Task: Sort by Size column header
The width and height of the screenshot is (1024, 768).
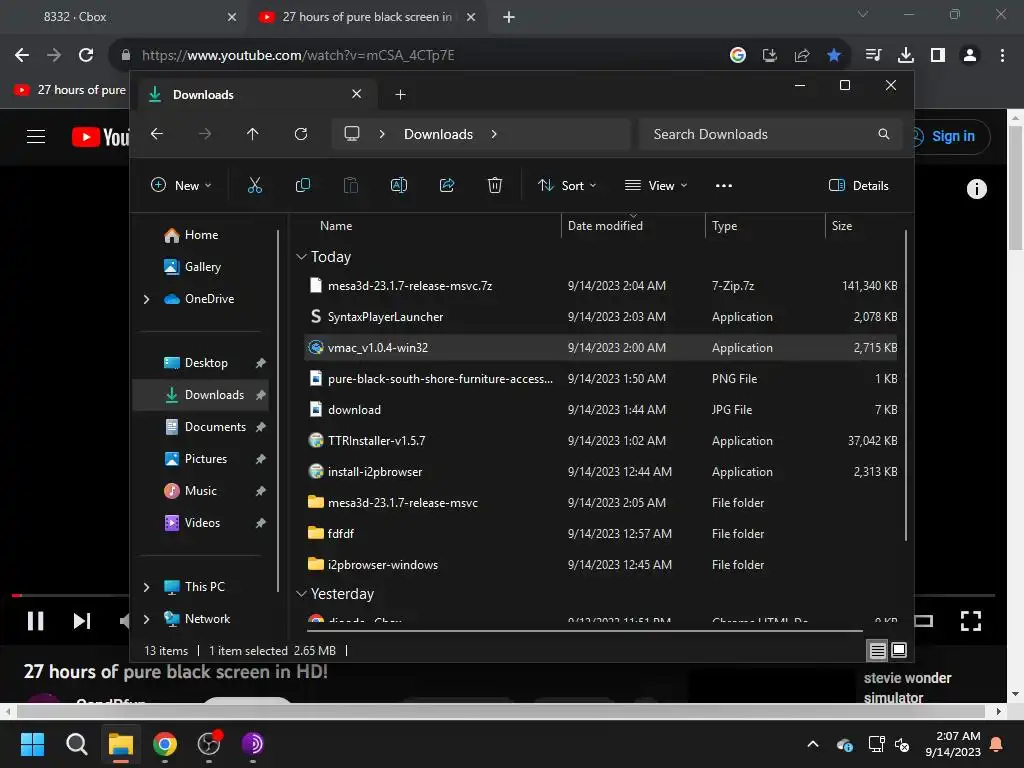Action: coord(842,226)
